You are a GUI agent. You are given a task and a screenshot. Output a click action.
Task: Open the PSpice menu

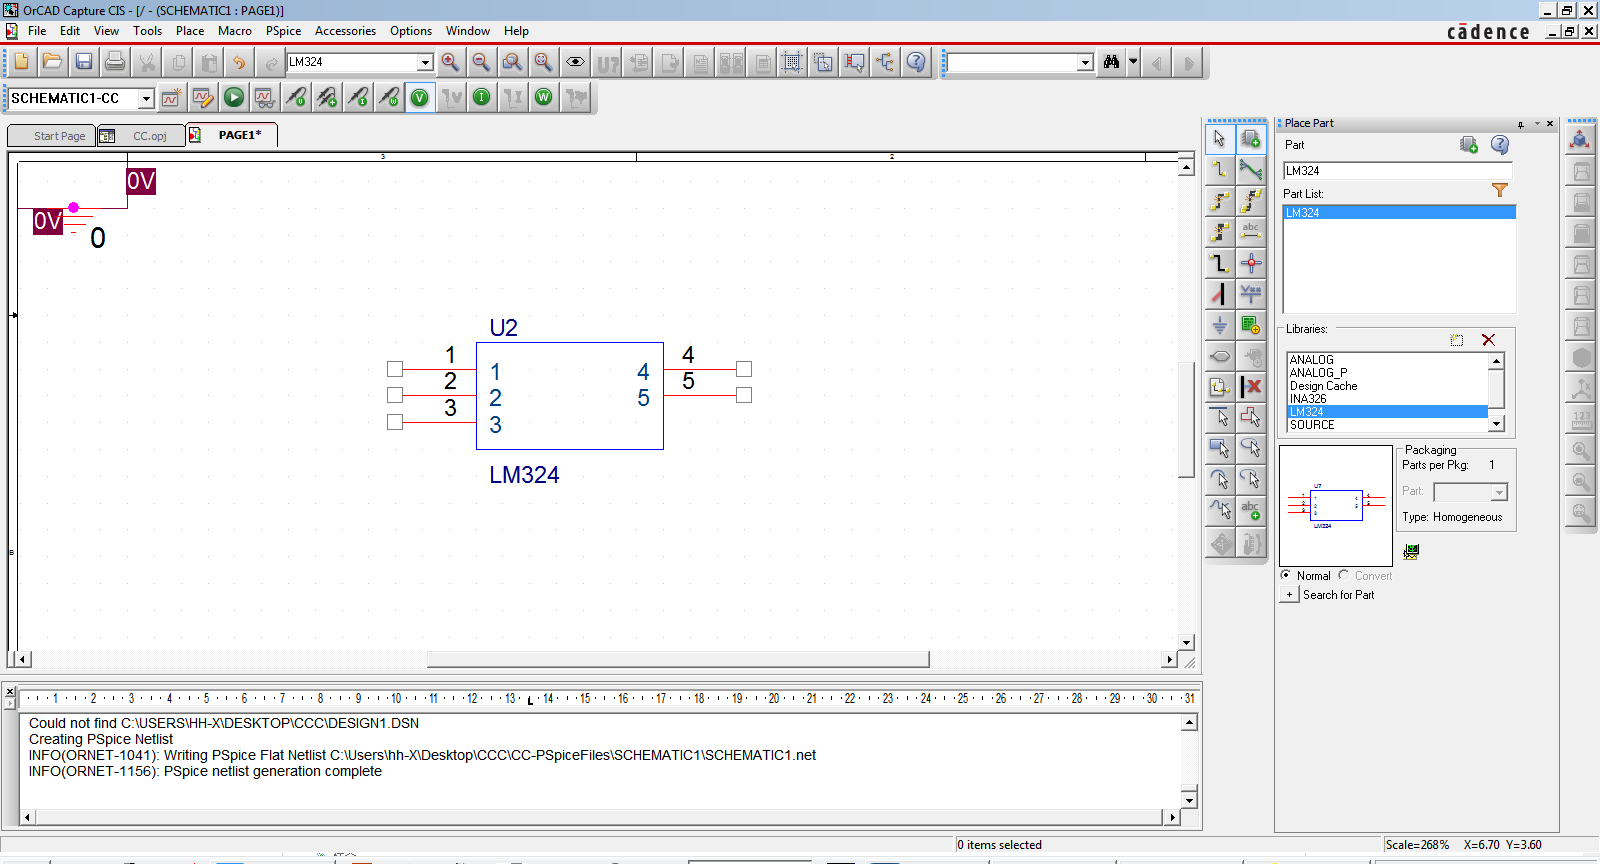coord(283,31)
